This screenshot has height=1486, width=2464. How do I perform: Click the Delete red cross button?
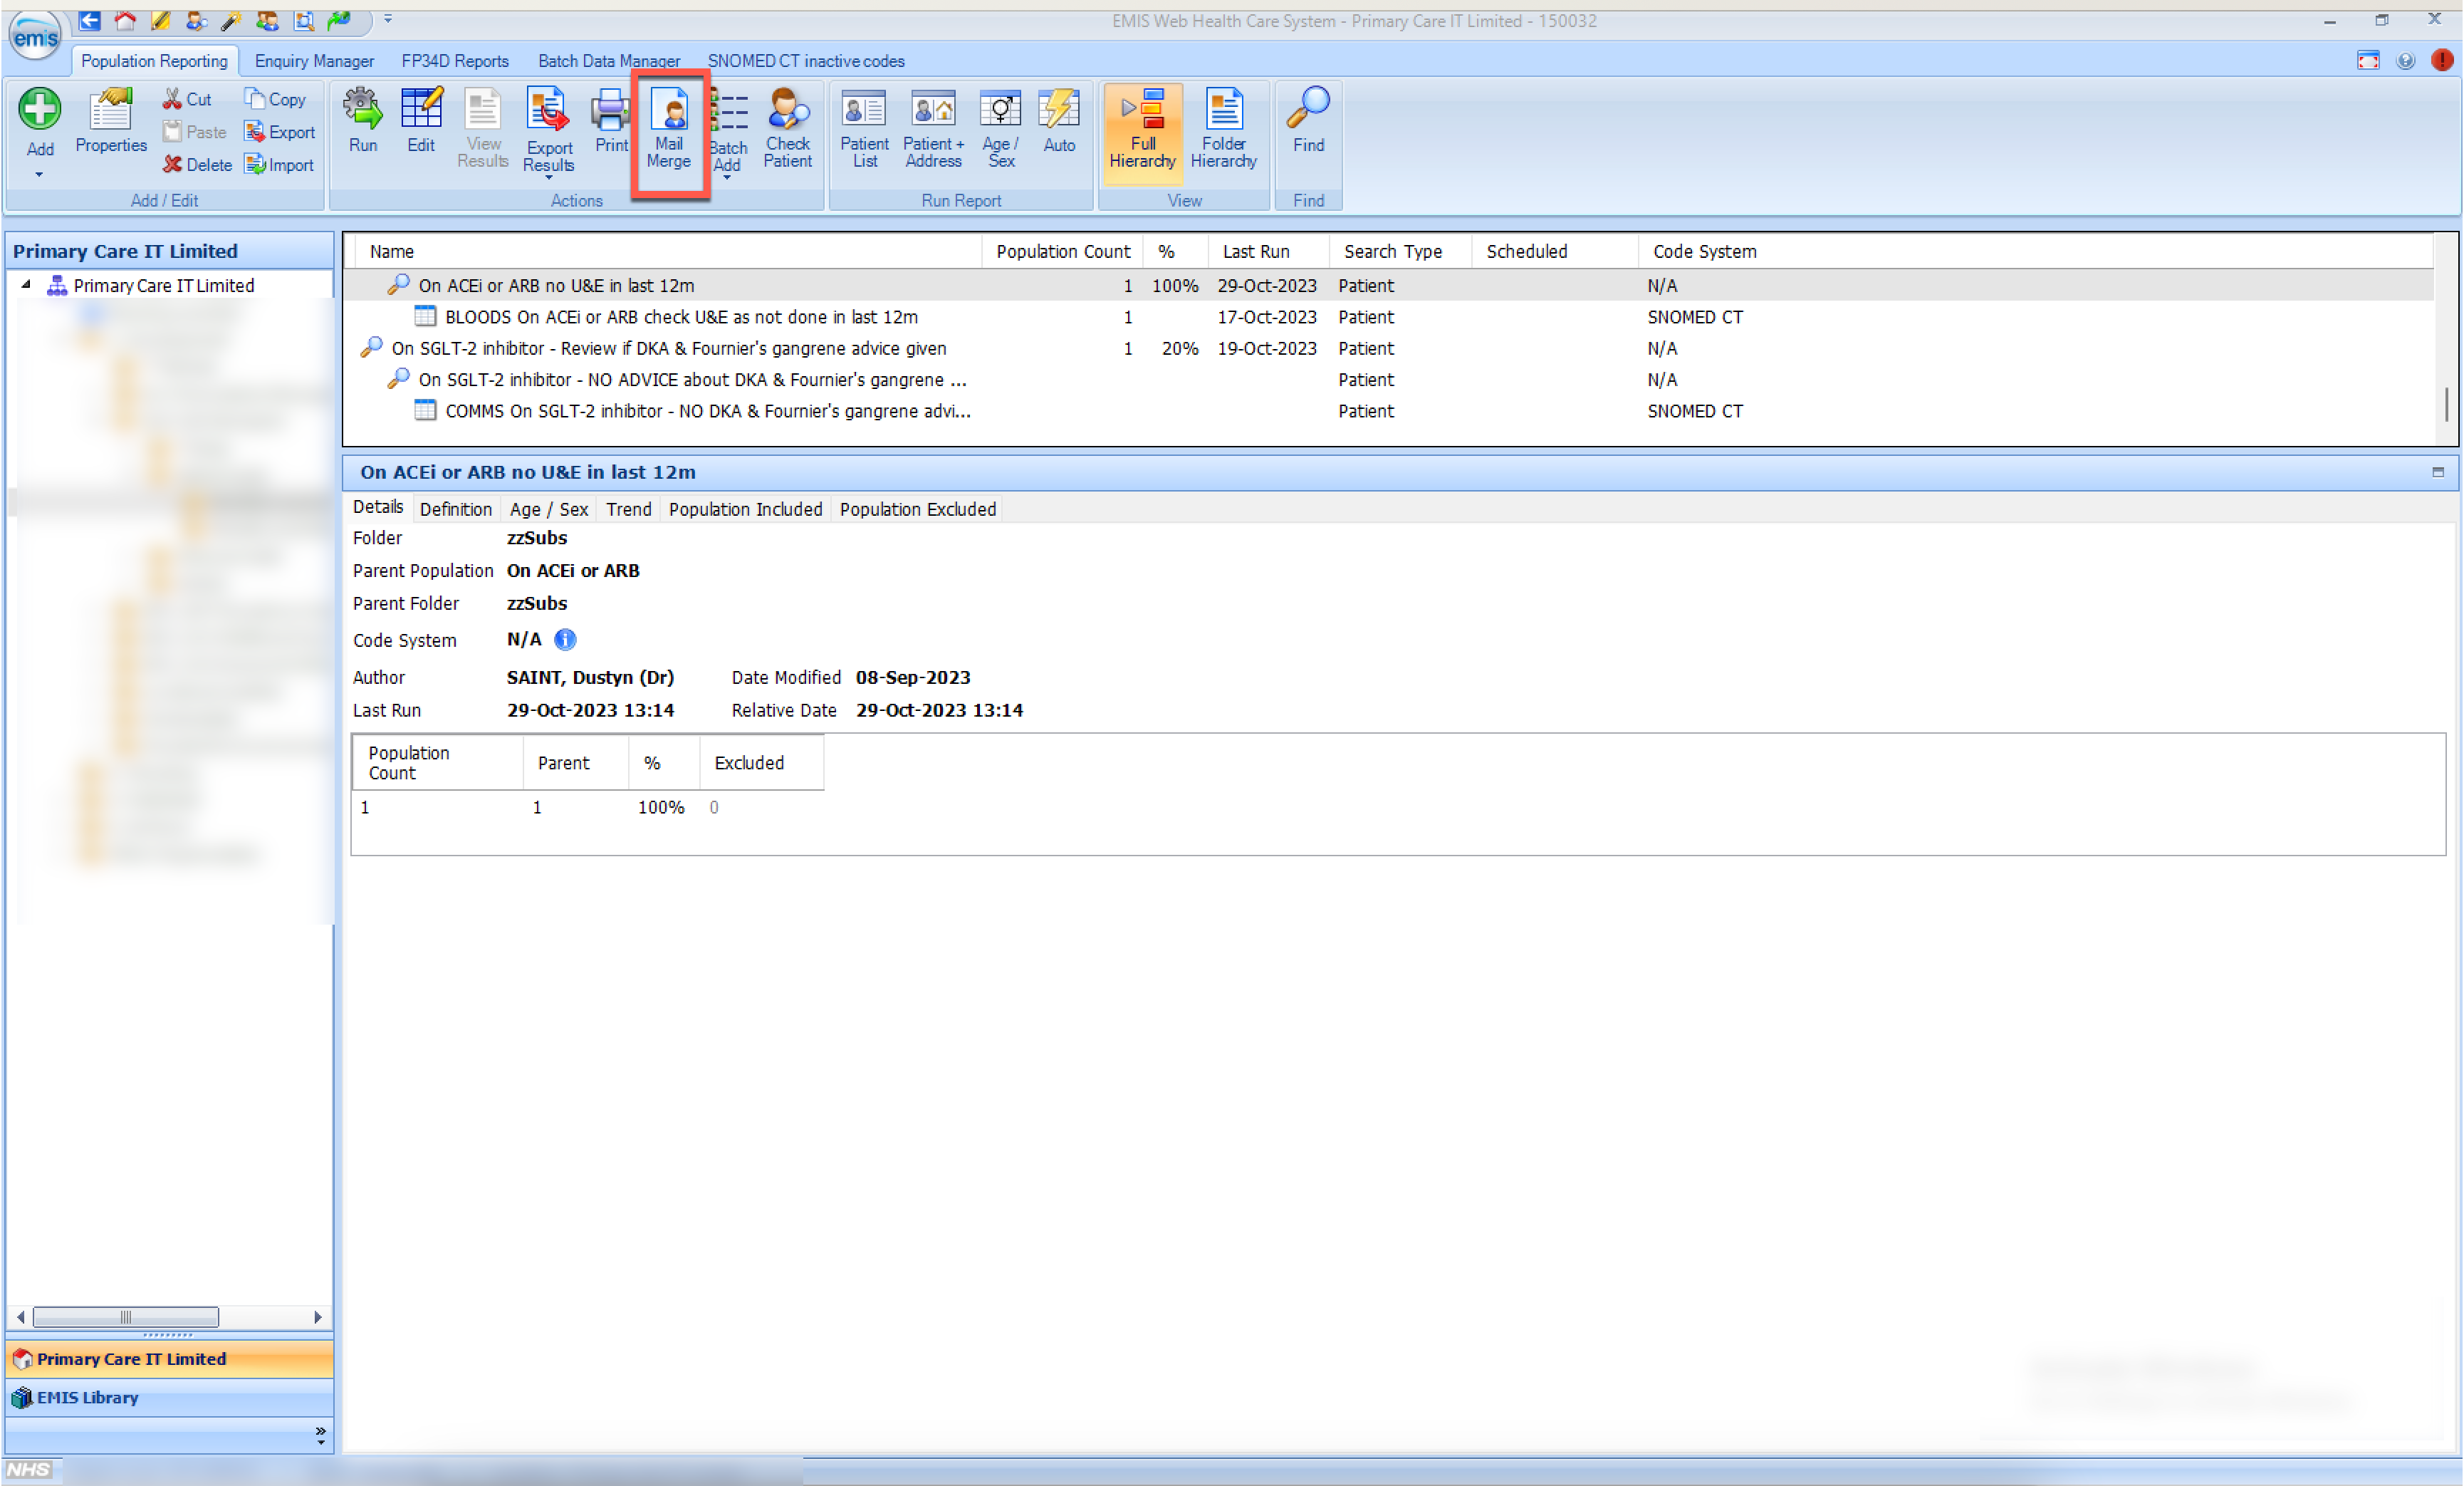pyautogui.click(x=197, y=165)
